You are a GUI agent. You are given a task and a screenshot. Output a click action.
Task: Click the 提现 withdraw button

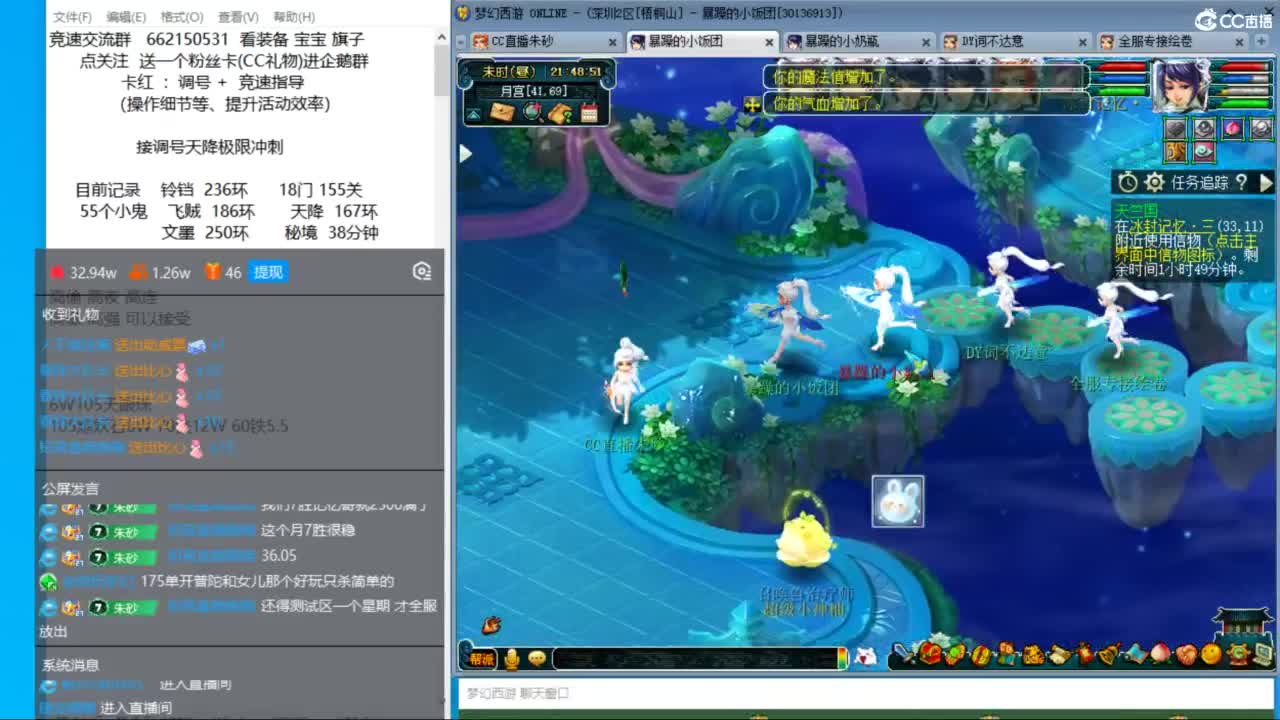[266, 271]
